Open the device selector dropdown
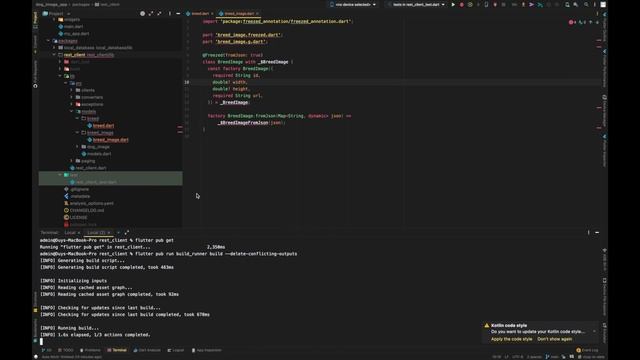The width and height of the screenshot is (640, 360). 353,4
